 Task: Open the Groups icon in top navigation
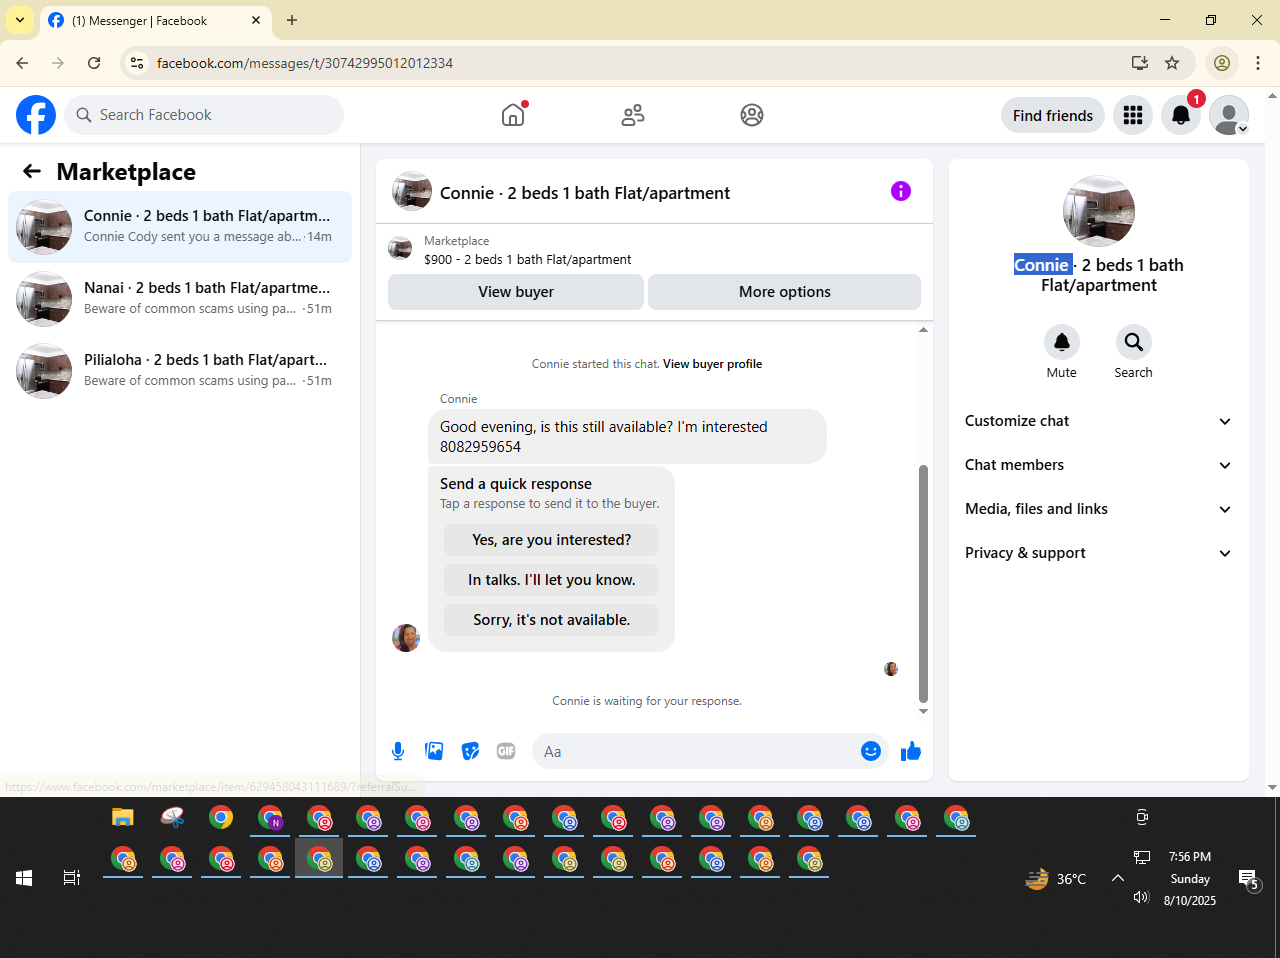click(x=752, y=115)
